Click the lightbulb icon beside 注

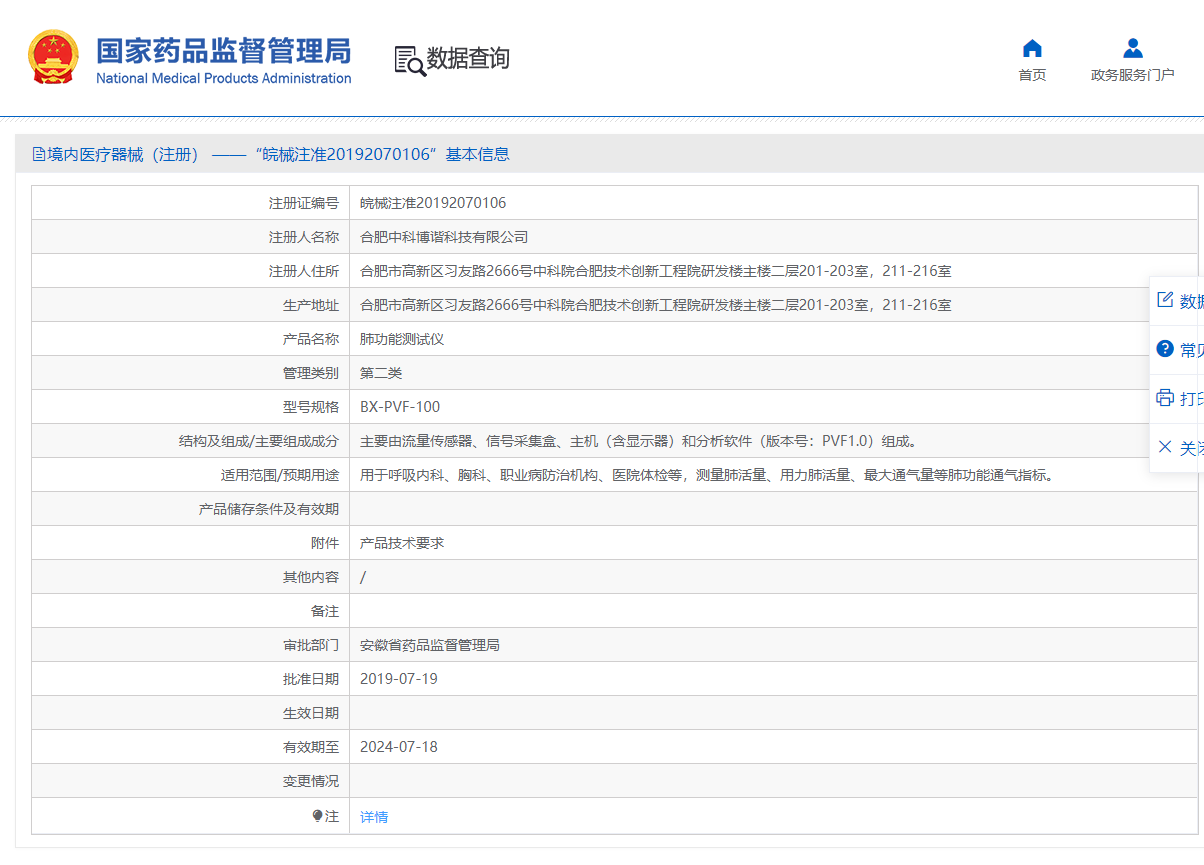click(318, 816)
